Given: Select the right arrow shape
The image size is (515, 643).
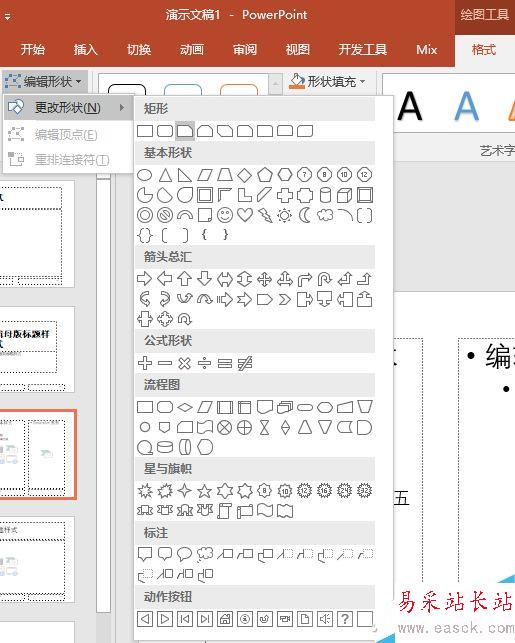Looking at the screenshot, I should [144, 279].
